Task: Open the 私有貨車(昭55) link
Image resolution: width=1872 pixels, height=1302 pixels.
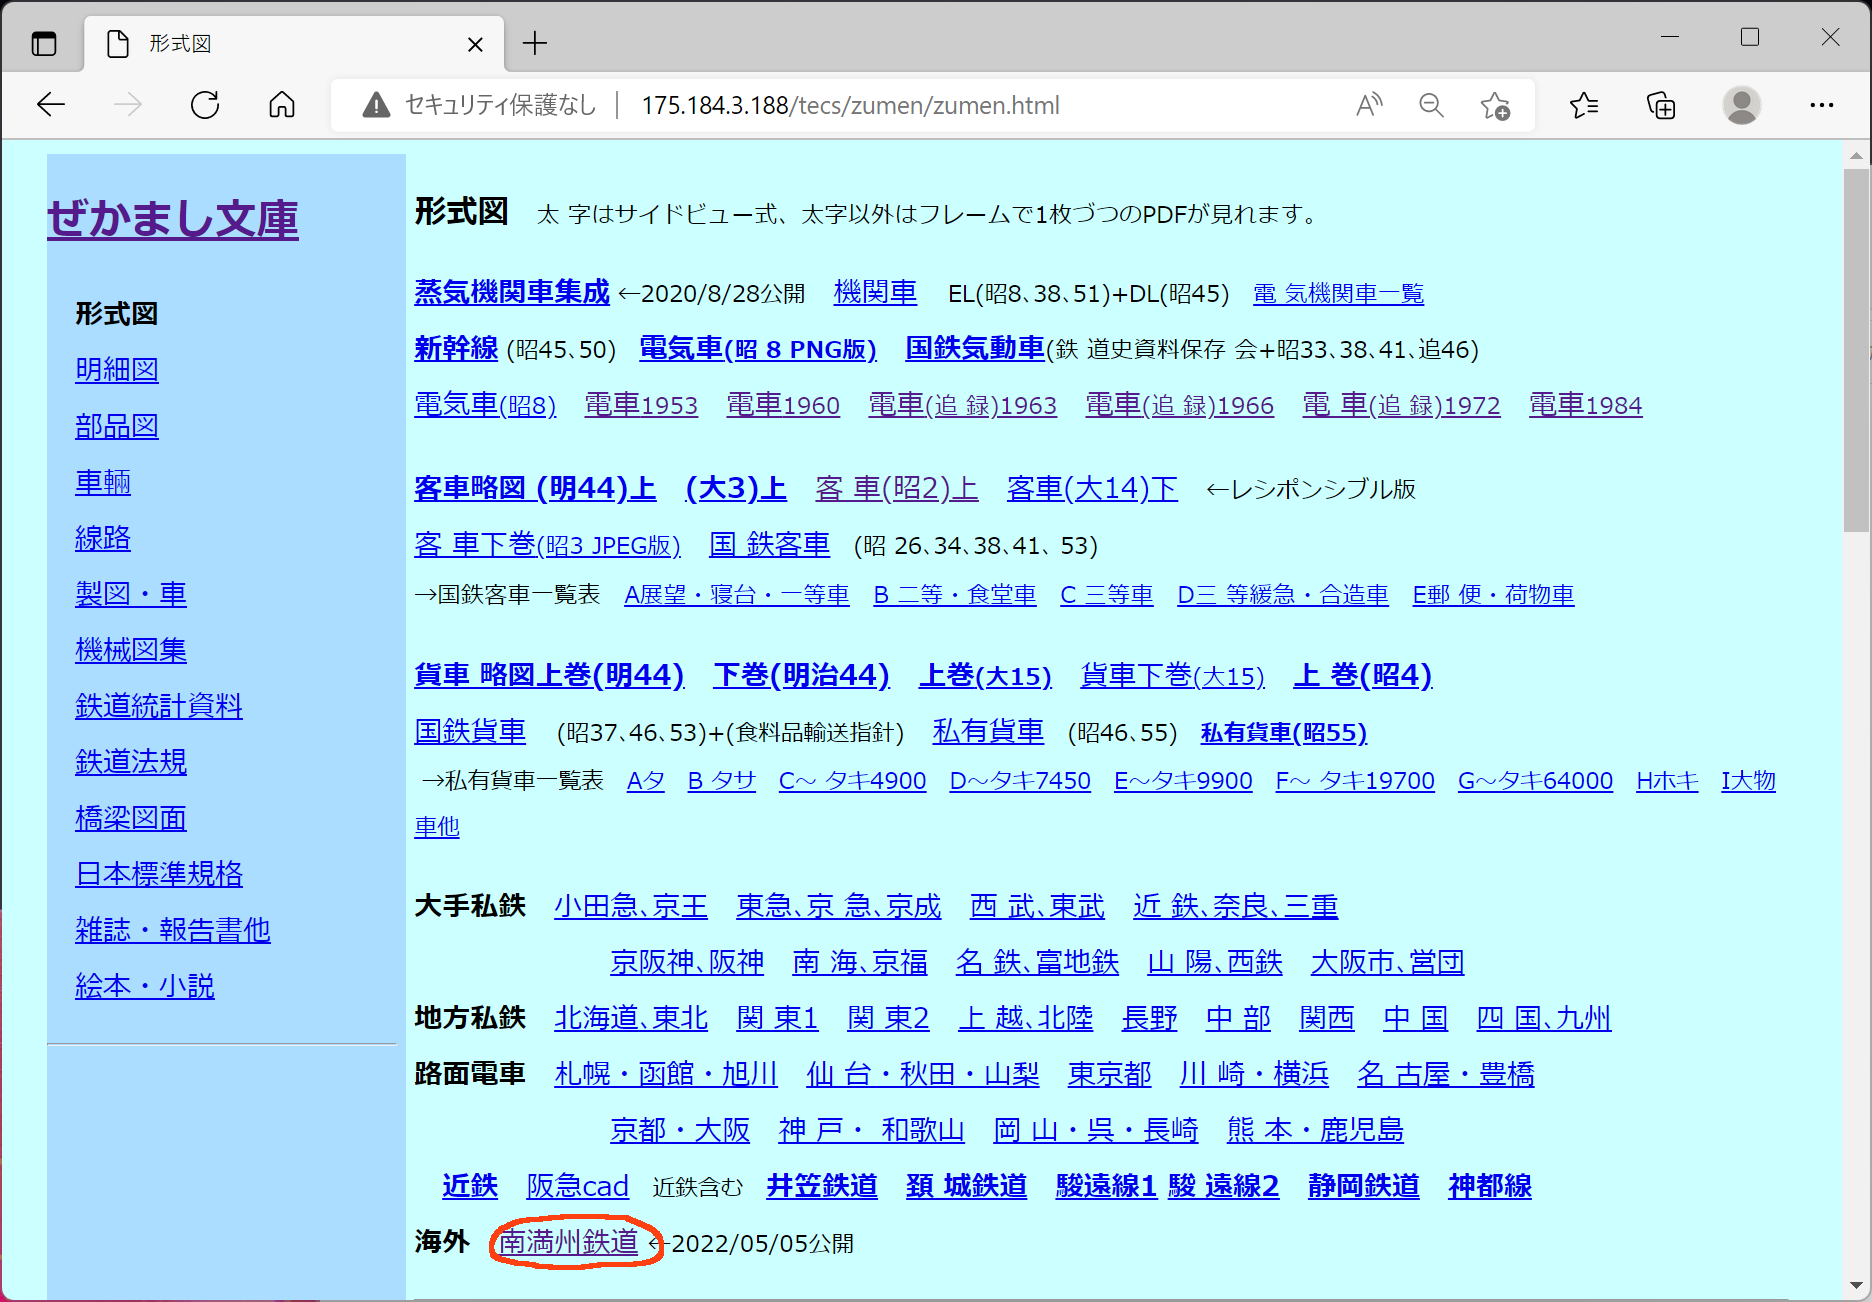Action: point(1284,732)
